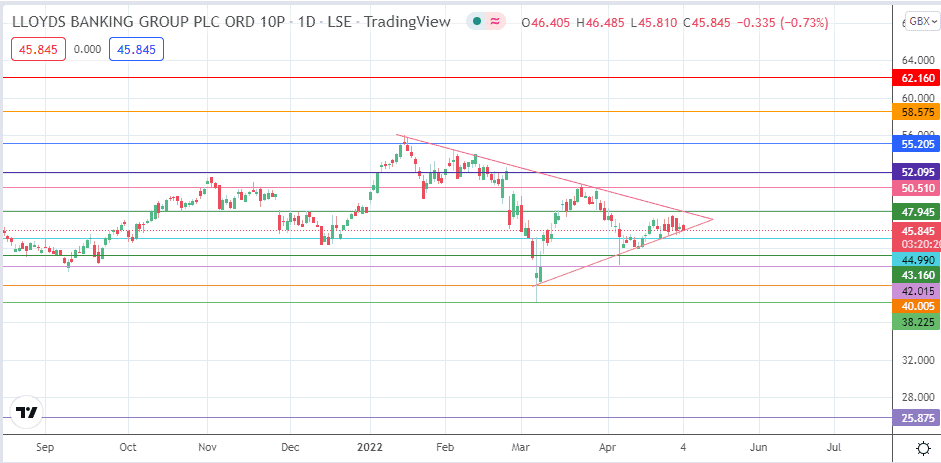Click the 28.000 price axis tick

coord(919,398)
